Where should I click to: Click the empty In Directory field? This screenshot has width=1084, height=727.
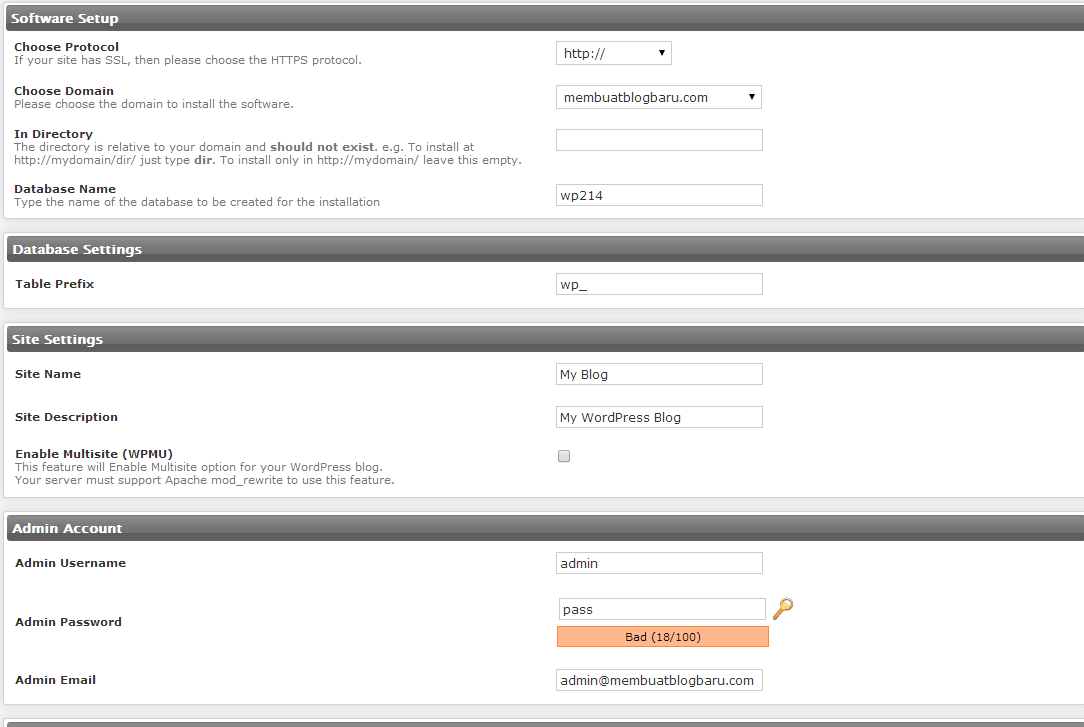click(x=659, y=140)
